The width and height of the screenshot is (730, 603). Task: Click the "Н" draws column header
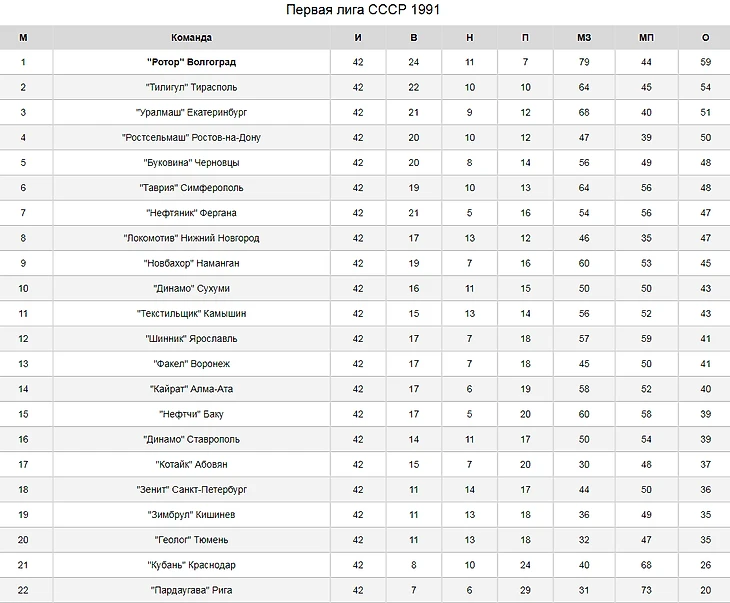pyautogui.click(x=469, y=38)
